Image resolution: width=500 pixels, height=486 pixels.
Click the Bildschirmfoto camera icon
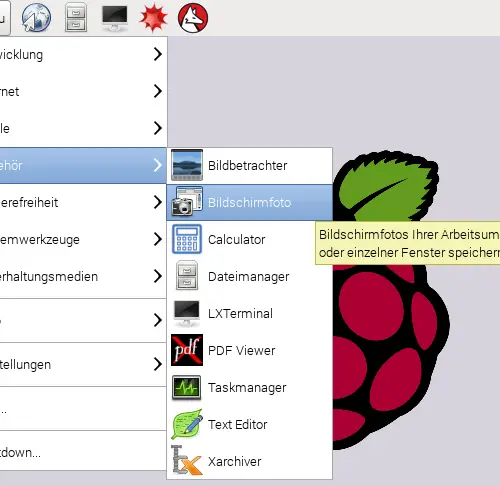pos(187,202)
